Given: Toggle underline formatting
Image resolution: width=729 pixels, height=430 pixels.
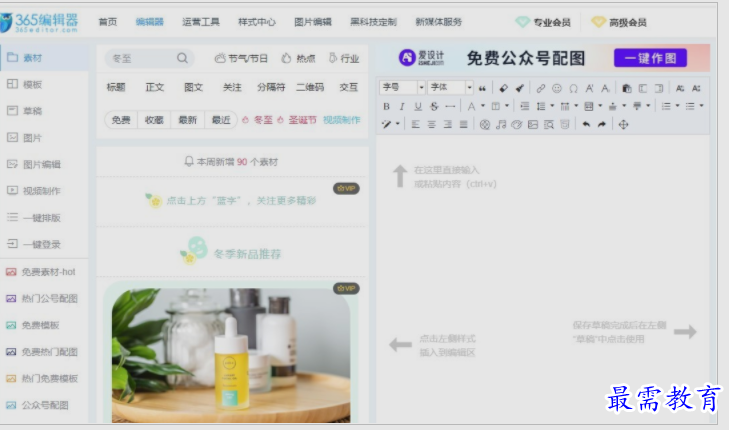Looking at the screenshot, I should point(418,106).
